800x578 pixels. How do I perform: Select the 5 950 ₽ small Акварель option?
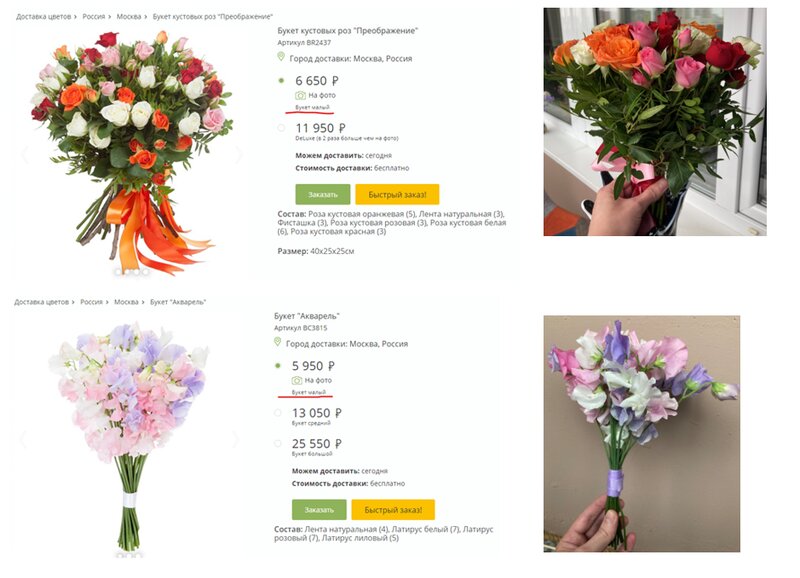[x=278, y=366]
